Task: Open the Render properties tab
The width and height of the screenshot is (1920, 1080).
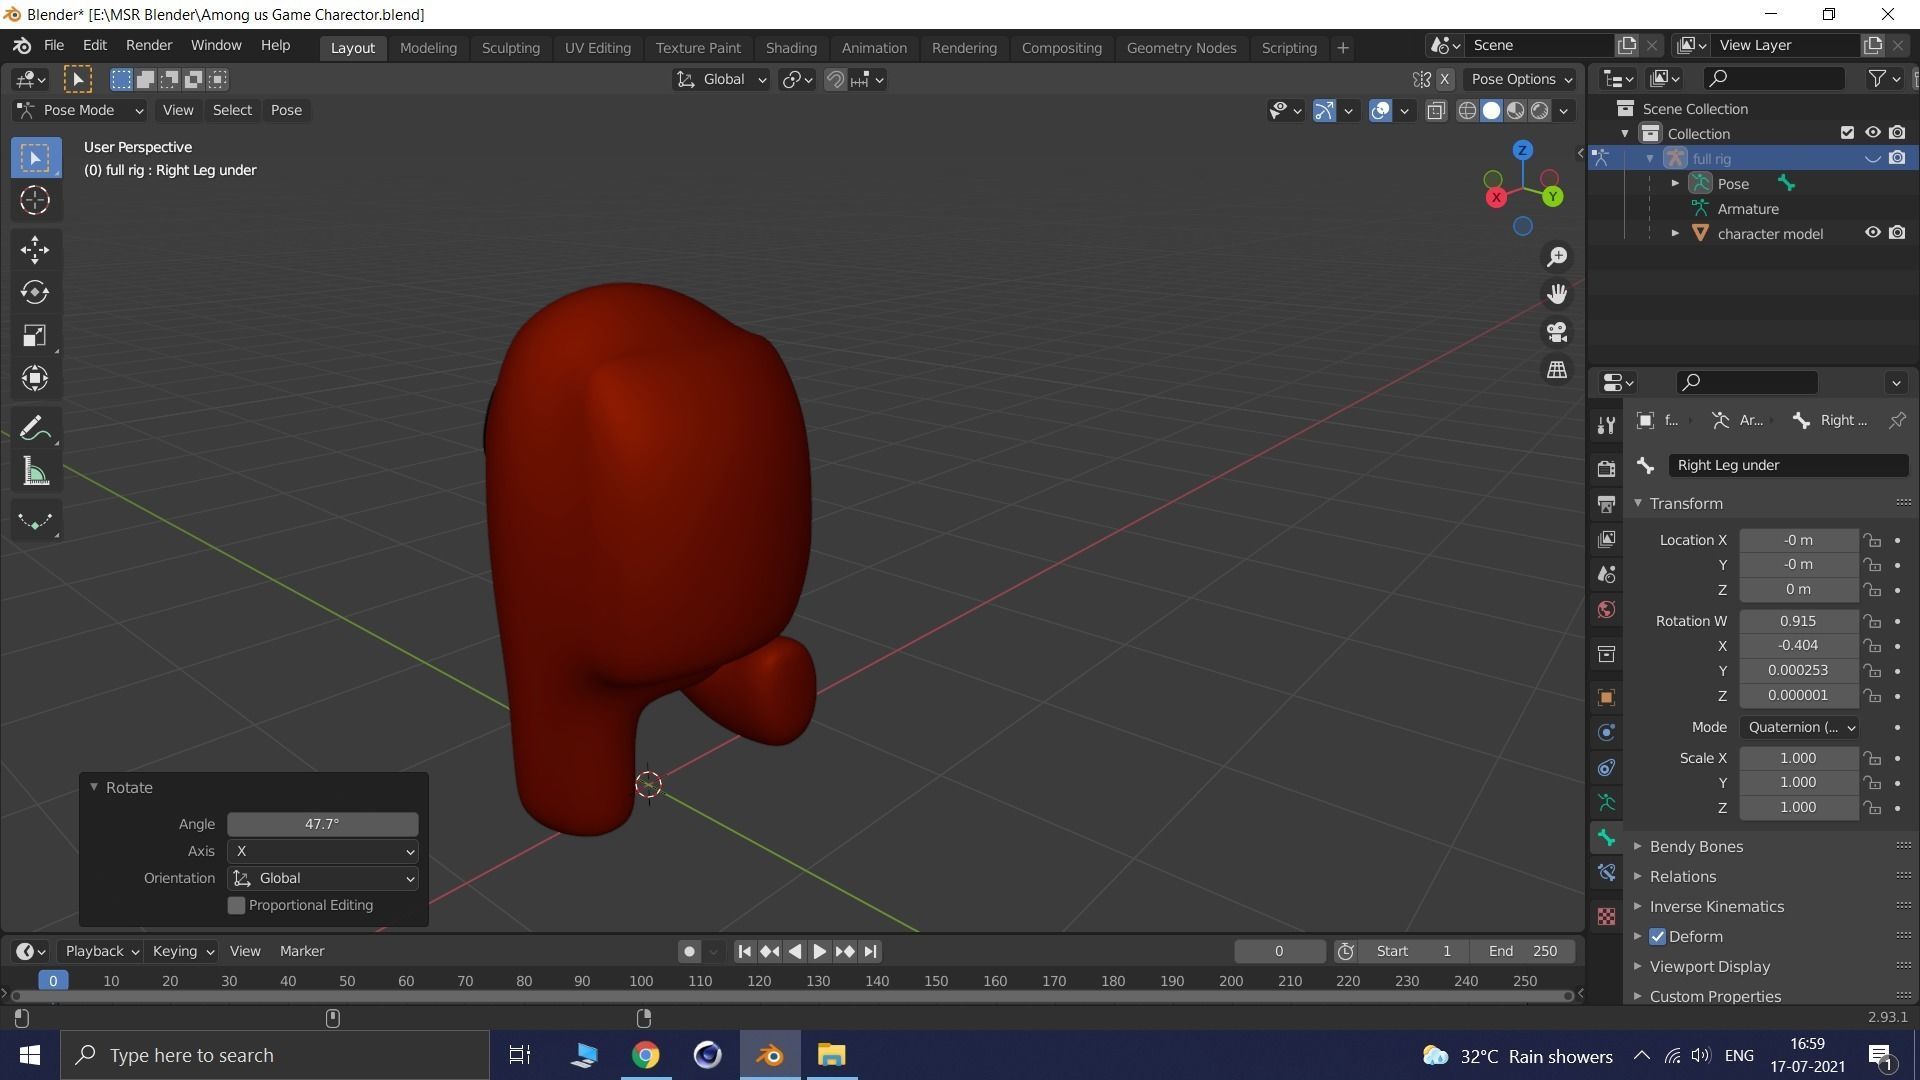Action: click(1606, 468)
